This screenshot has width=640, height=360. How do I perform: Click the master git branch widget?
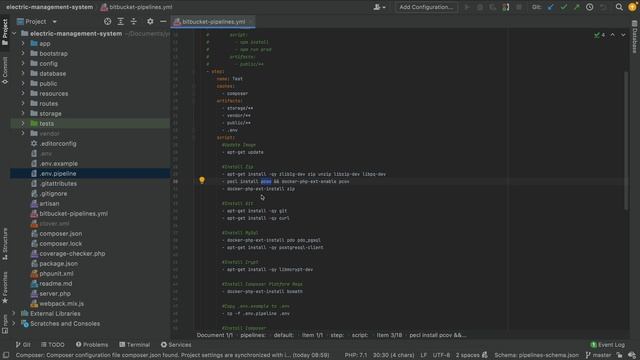click(599, 355)
